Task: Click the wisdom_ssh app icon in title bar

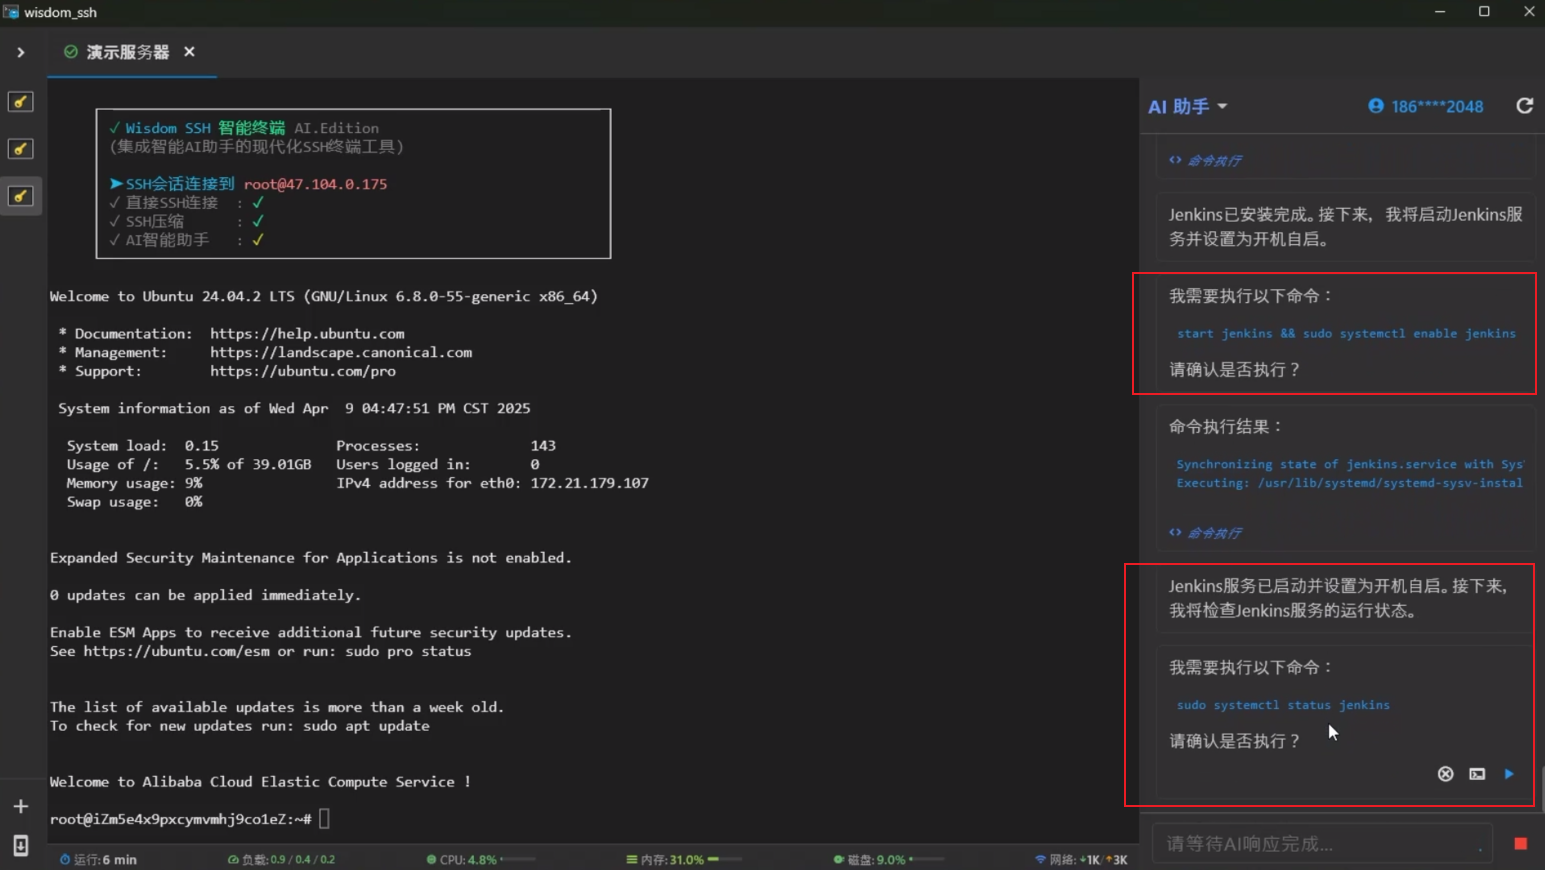Action: (11, 12)
